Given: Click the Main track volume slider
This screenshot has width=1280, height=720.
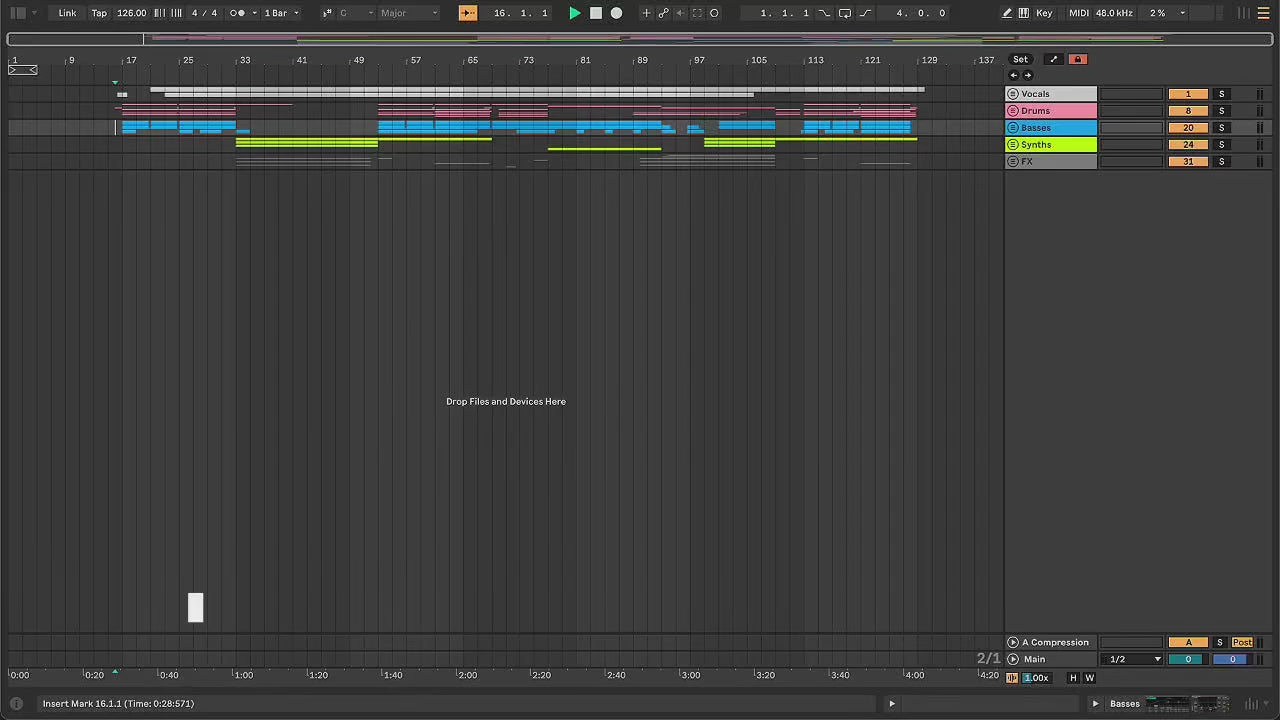Looking at the screenshot, I should click(x=1188, y=659).
